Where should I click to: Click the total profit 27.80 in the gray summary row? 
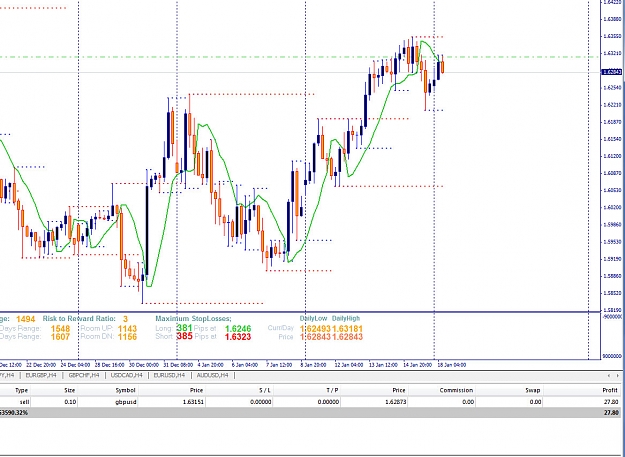click(x=611, y=413)
